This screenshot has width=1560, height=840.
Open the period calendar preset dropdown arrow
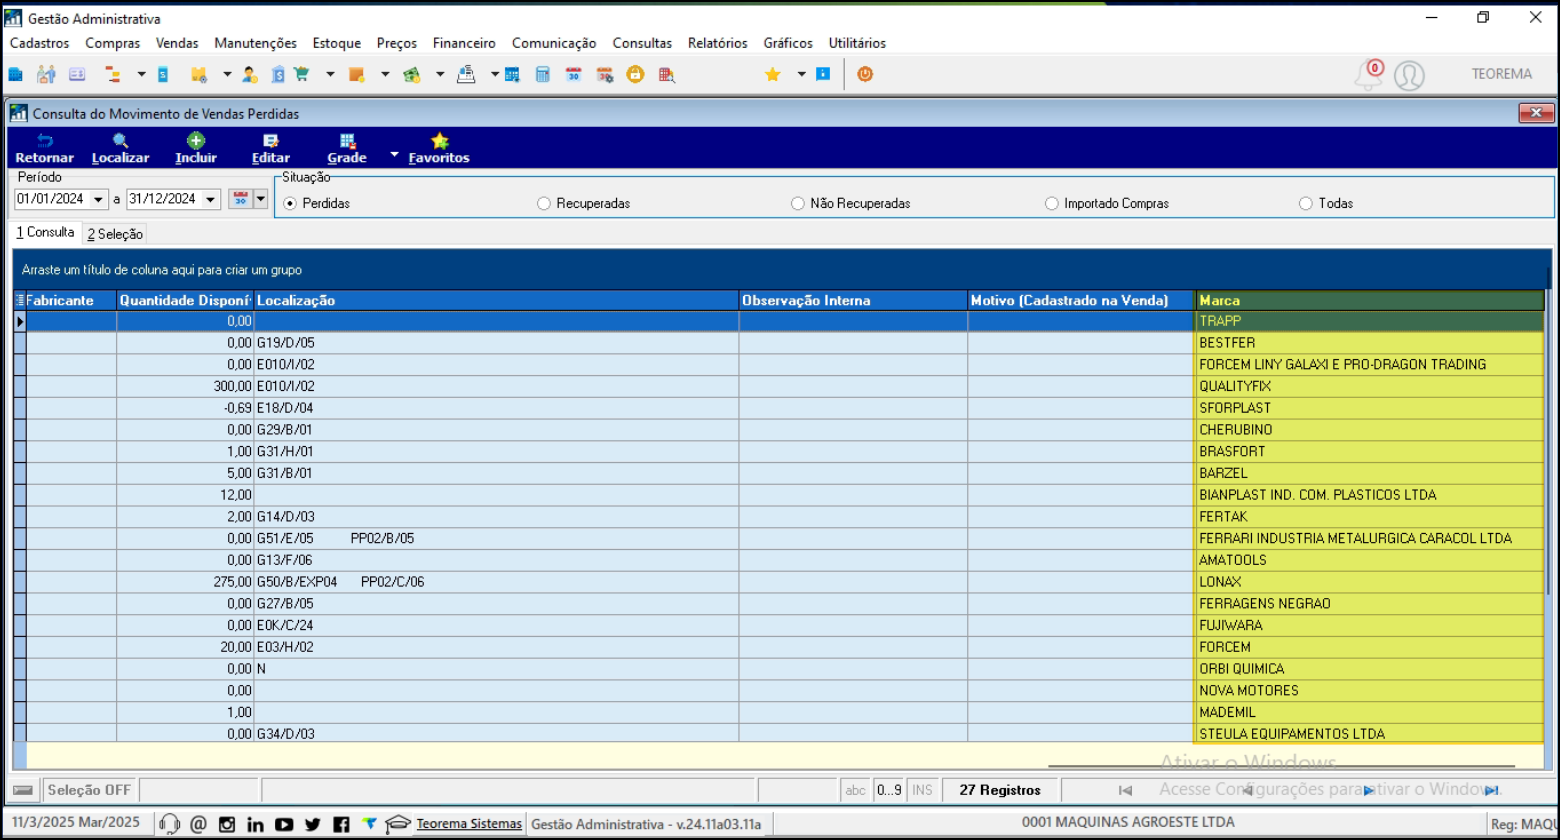(x=261, y=199)
